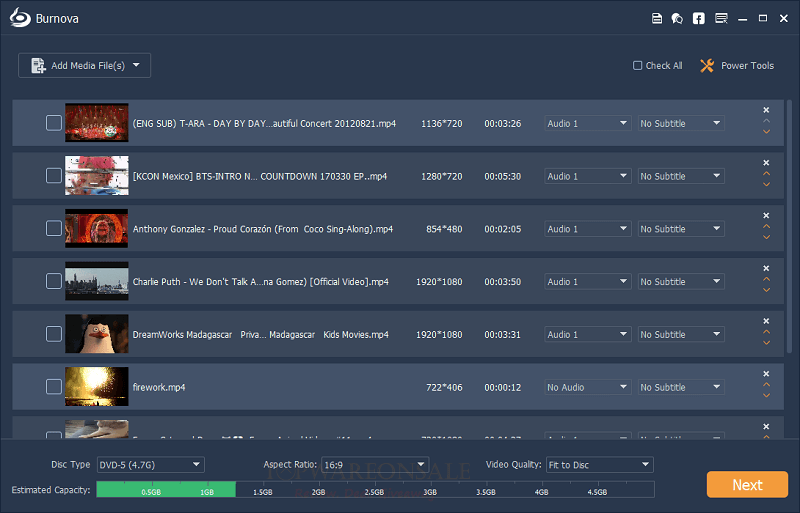This screenshot has height=513, width=800.
Task: Move the KCON Mexico BTS video up
Action: 766,174
